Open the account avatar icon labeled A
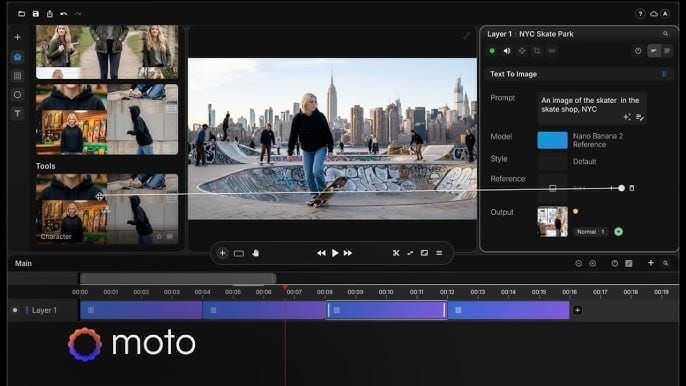686x386 pixels. (x=665, y=14)
